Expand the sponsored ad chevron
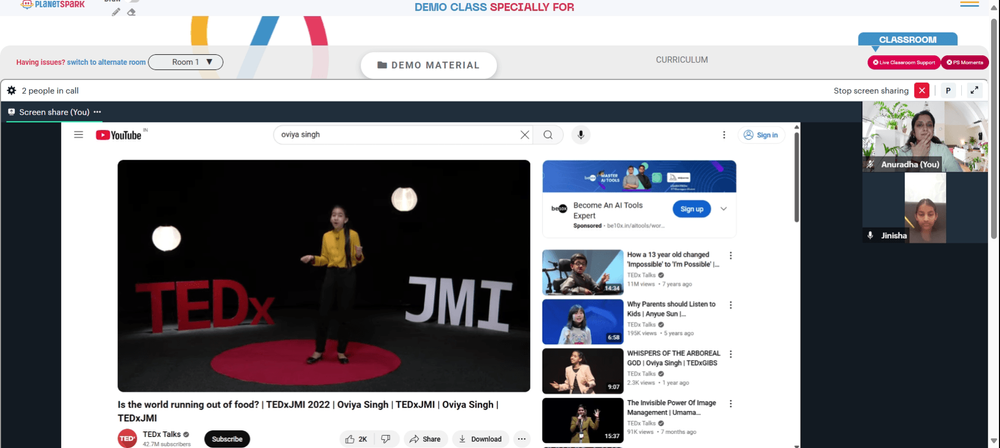The height and width of the screenshot is (448, 1000). coord(724,209)
